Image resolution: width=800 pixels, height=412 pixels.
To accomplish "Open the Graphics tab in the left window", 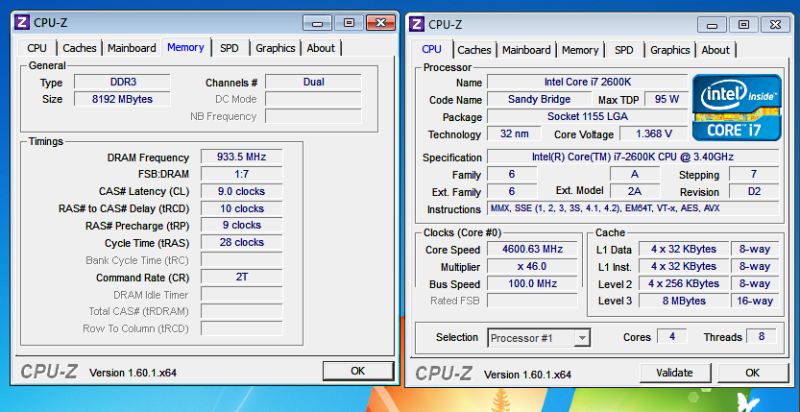I will pos(276,48).
